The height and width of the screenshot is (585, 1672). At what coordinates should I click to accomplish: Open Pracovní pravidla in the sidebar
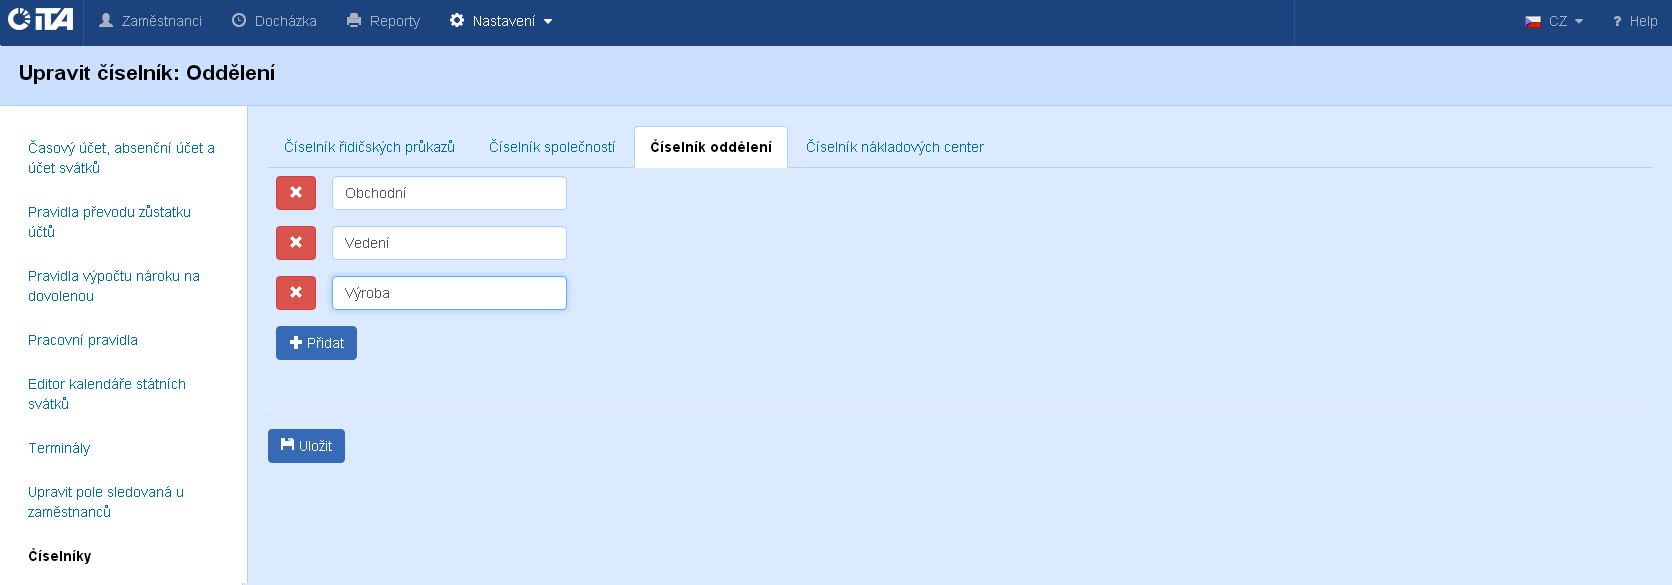83,340
